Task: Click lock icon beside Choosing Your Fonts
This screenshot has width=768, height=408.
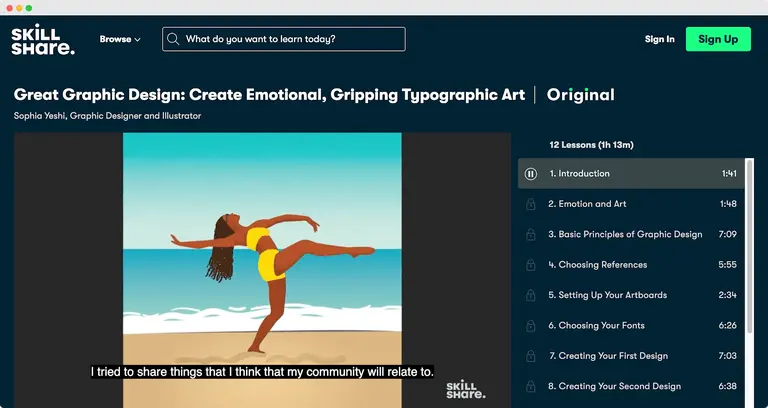Action: (530, 325)
